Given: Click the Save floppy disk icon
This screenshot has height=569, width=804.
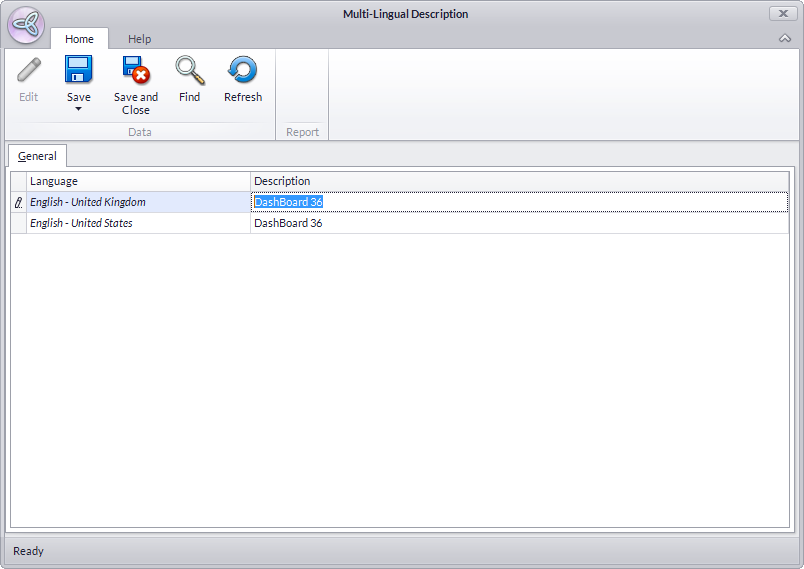Looking at the screenshot, I should (x=78, y=70).
